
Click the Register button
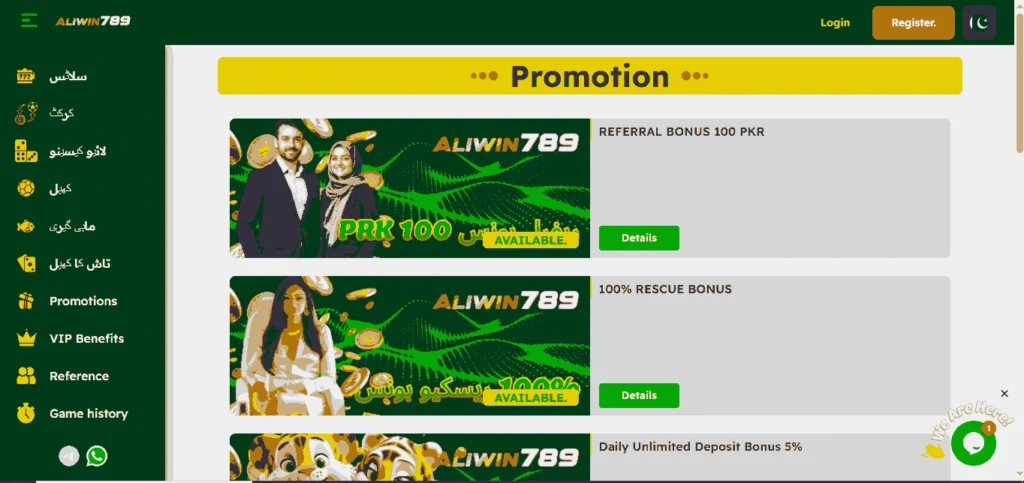tap(913, 23)
